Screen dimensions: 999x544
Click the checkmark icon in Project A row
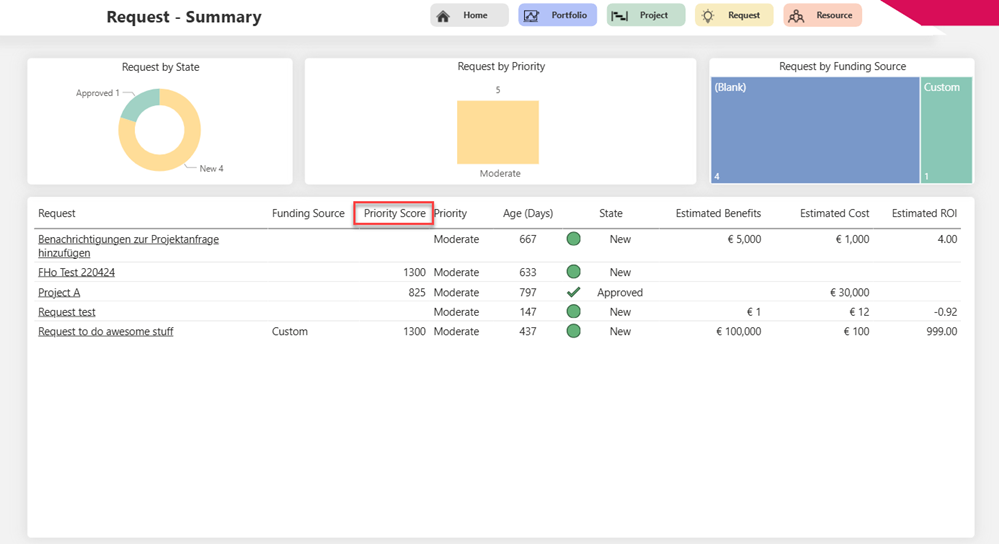coord(573,292)
